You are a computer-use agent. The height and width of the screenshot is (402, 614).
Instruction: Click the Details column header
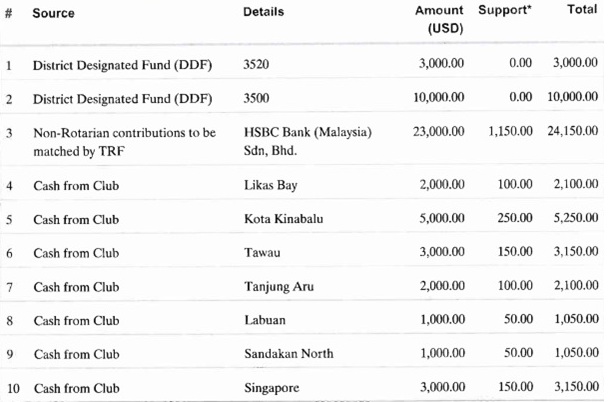tap(263, 12)
